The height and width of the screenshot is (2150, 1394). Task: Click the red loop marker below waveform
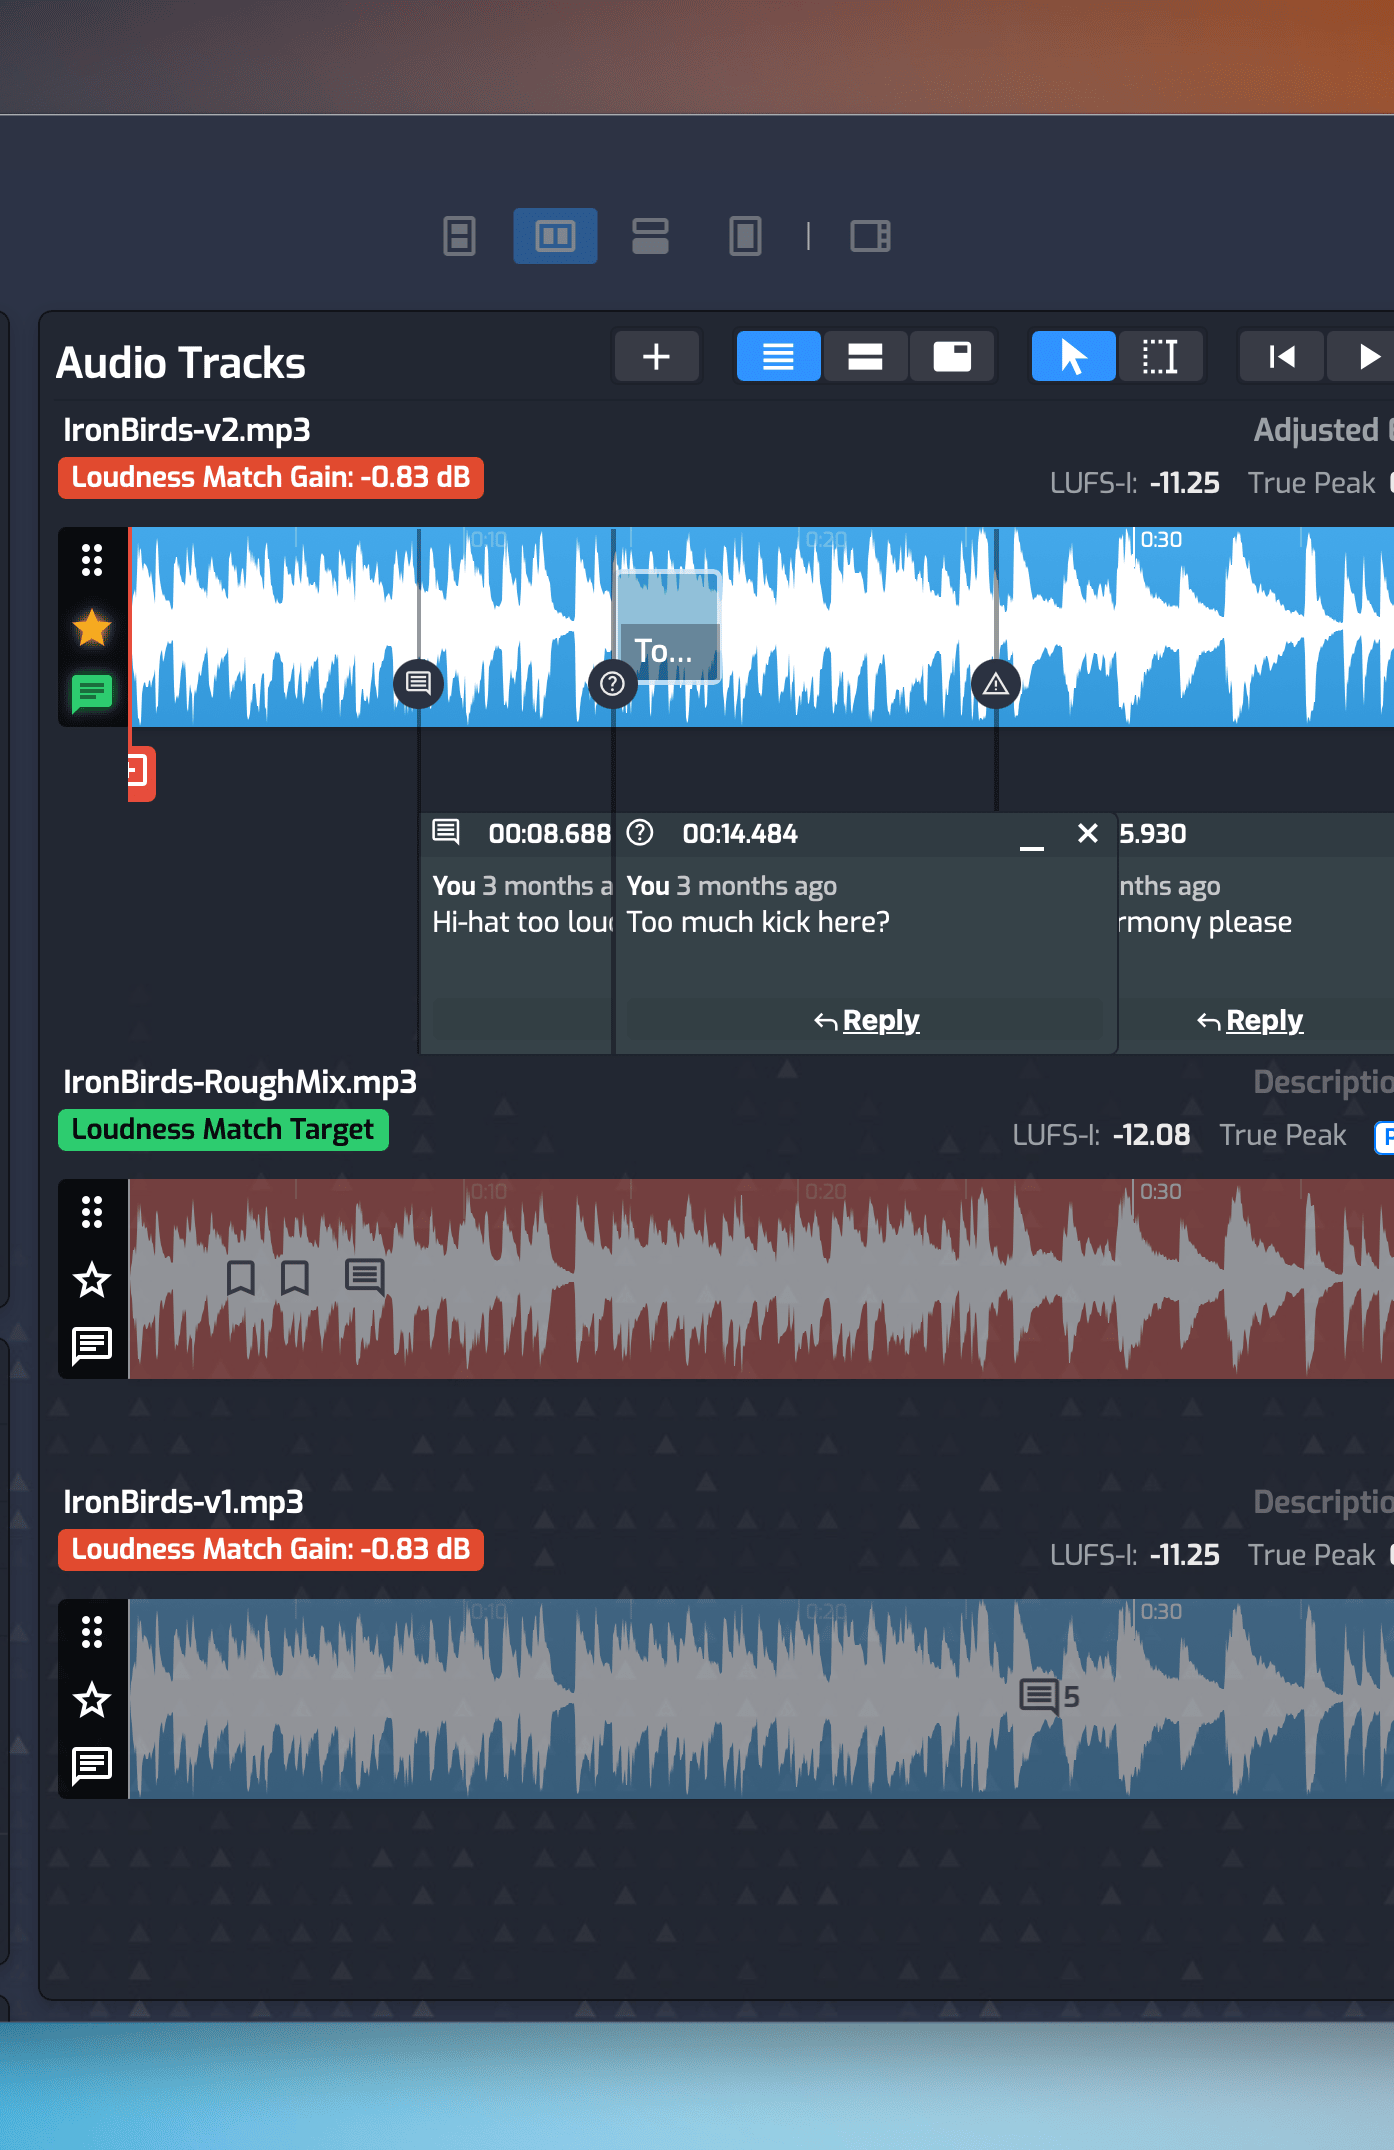click(x=141, y=772)
